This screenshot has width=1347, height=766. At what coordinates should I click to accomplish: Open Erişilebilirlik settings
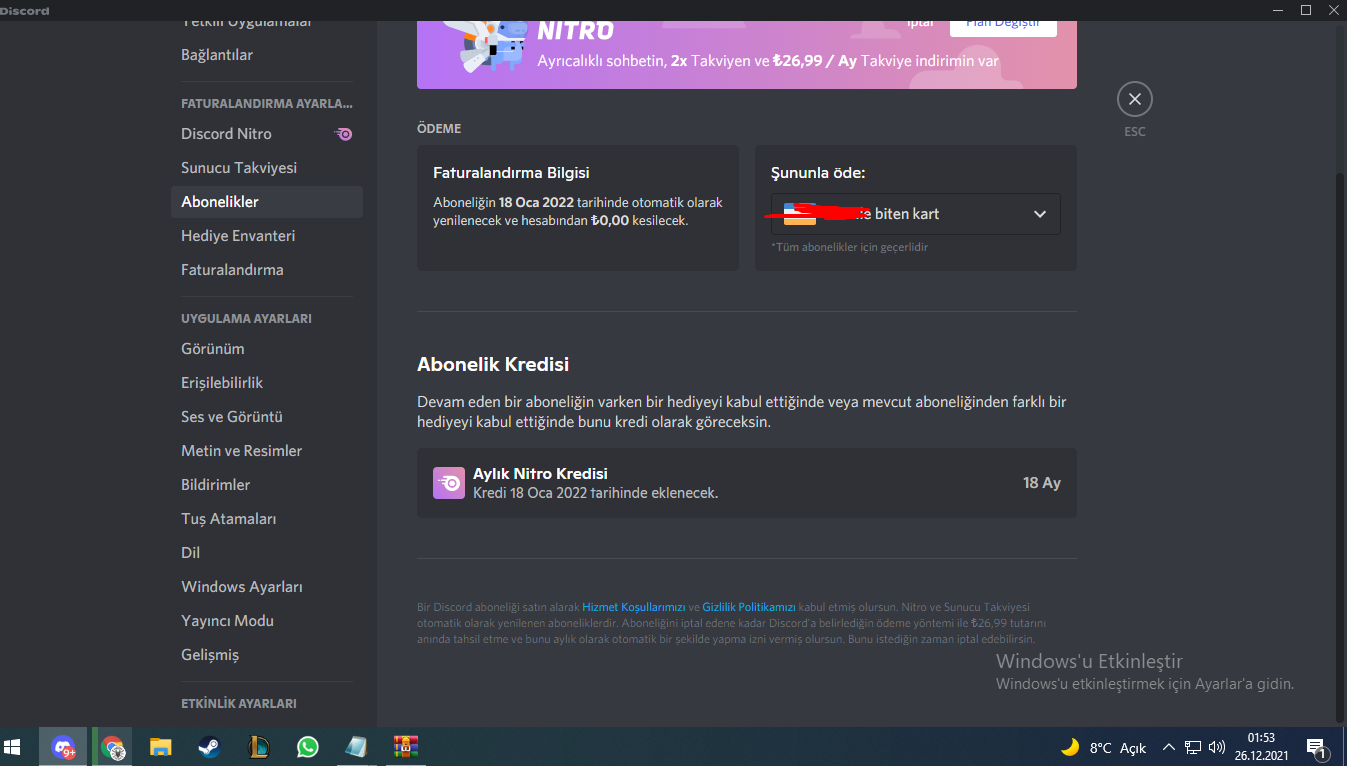(x=267, y=383)
